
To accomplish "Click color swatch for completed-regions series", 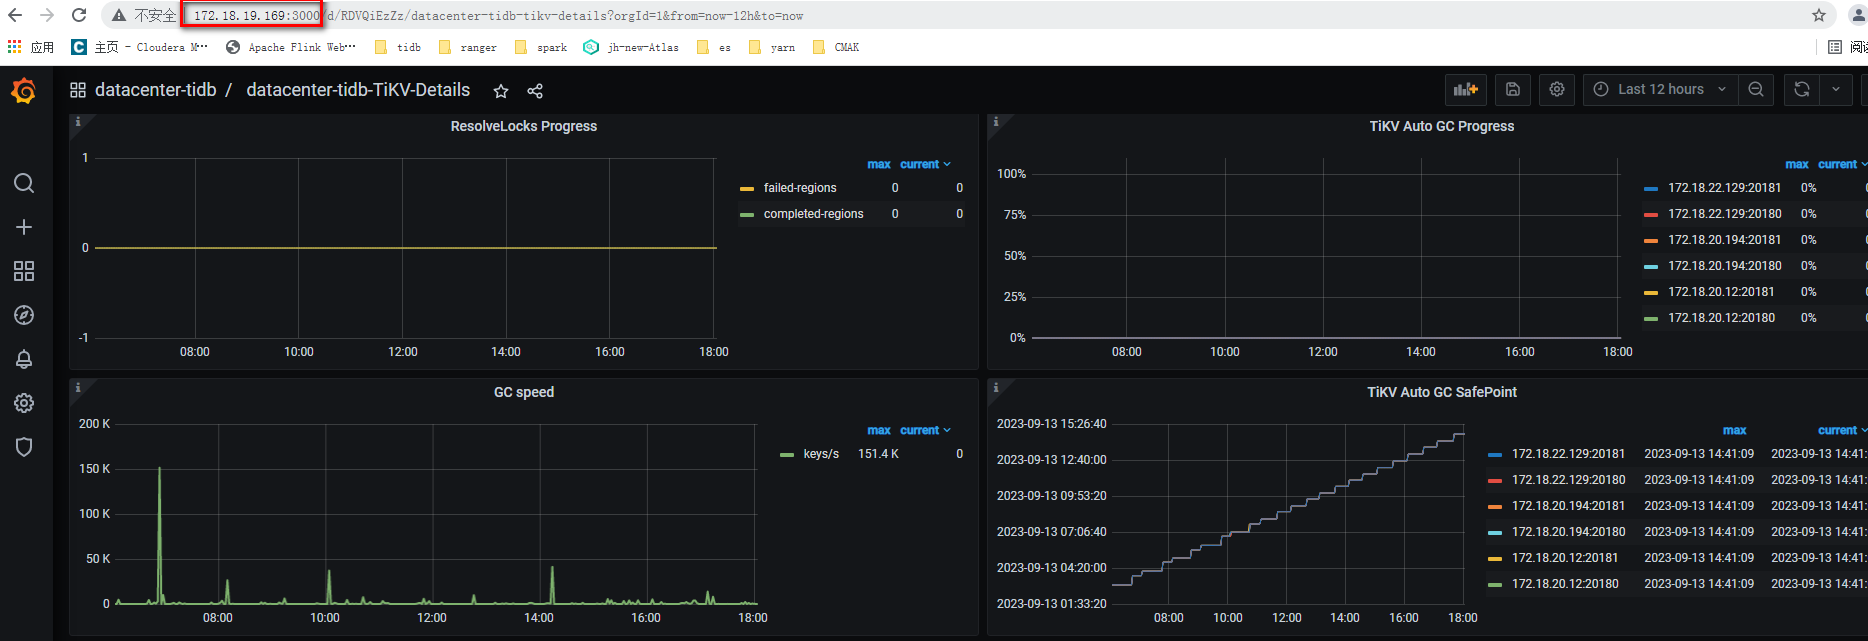I will tap(747, 214).
